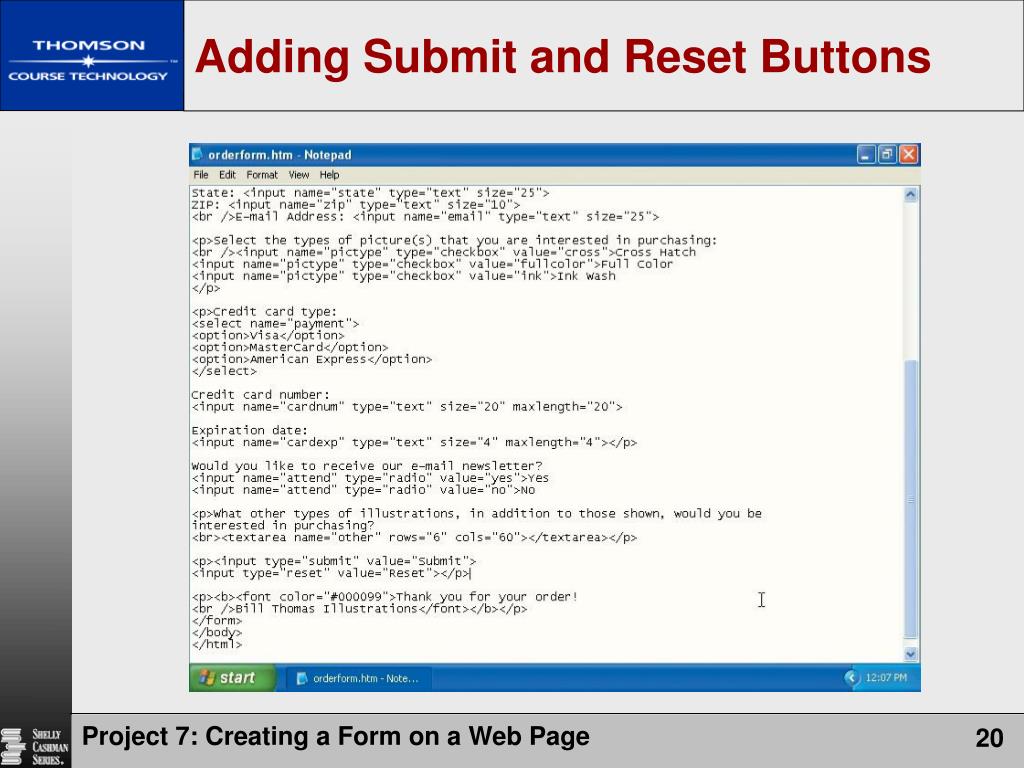Click the </html> line
1024x768 pixels.
(217, 645)
